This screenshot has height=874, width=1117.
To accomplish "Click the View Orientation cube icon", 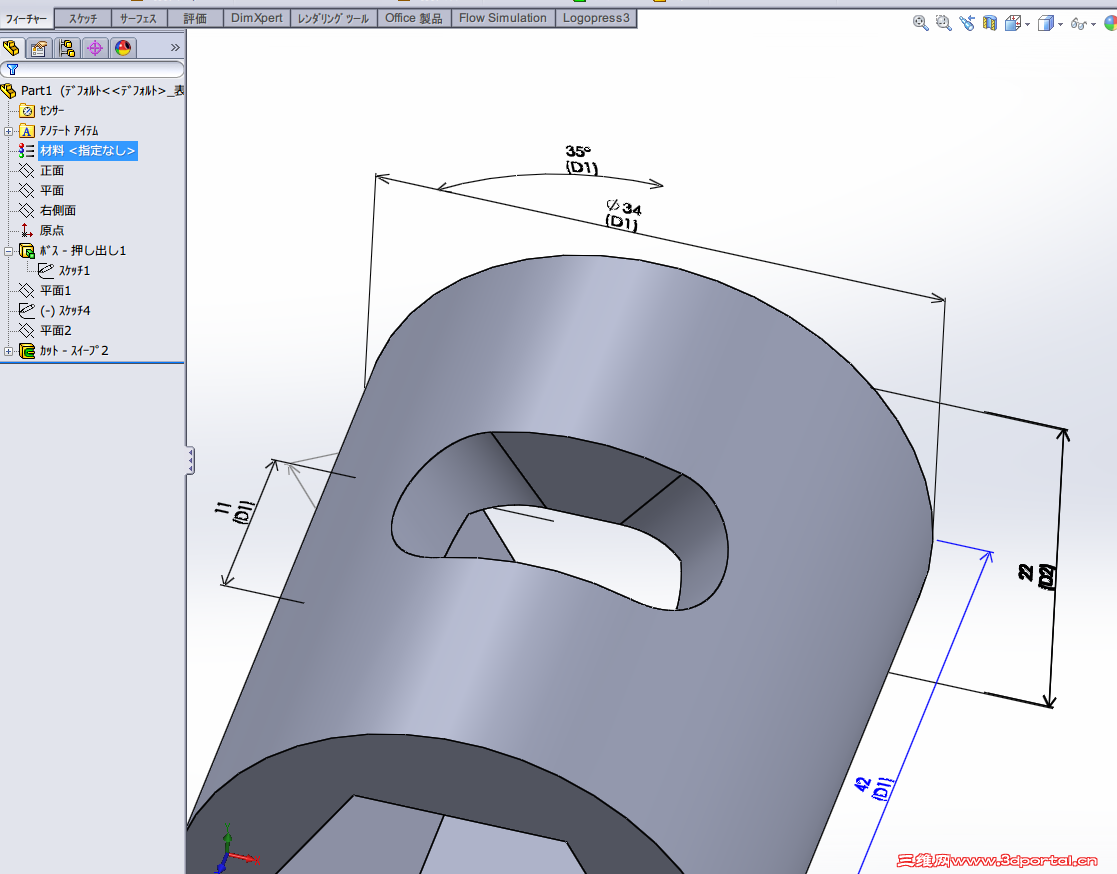I will point(1012,24).
